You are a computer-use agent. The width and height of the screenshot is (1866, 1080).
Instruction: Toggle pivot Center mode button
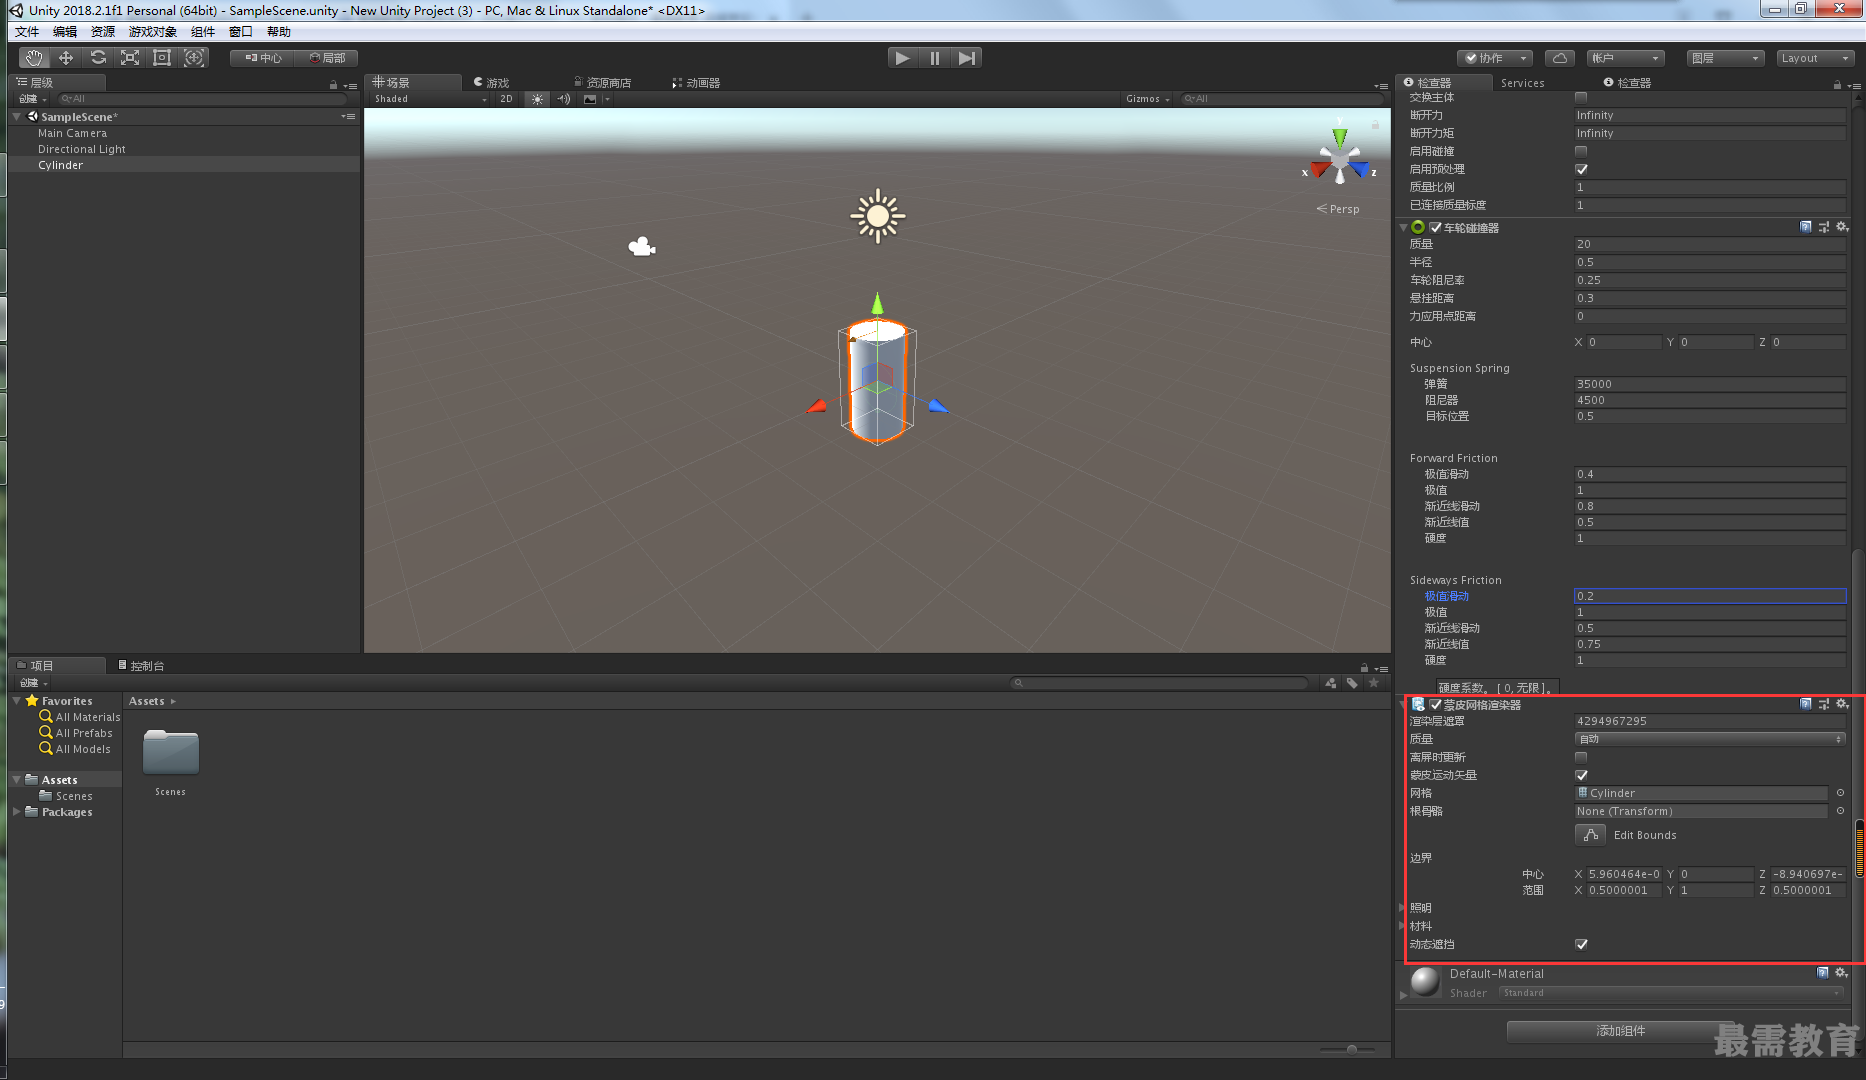pos(262,58)
